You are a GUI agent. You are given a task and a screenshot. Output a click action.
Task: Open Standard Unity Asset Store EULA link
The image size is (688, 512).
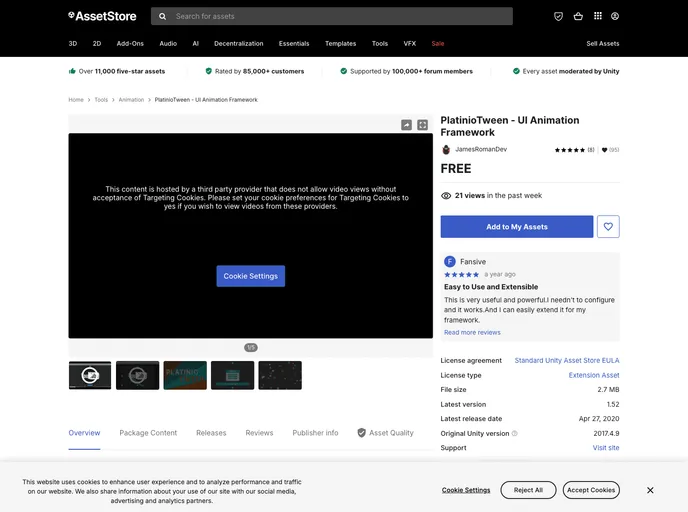click(567, 360)
